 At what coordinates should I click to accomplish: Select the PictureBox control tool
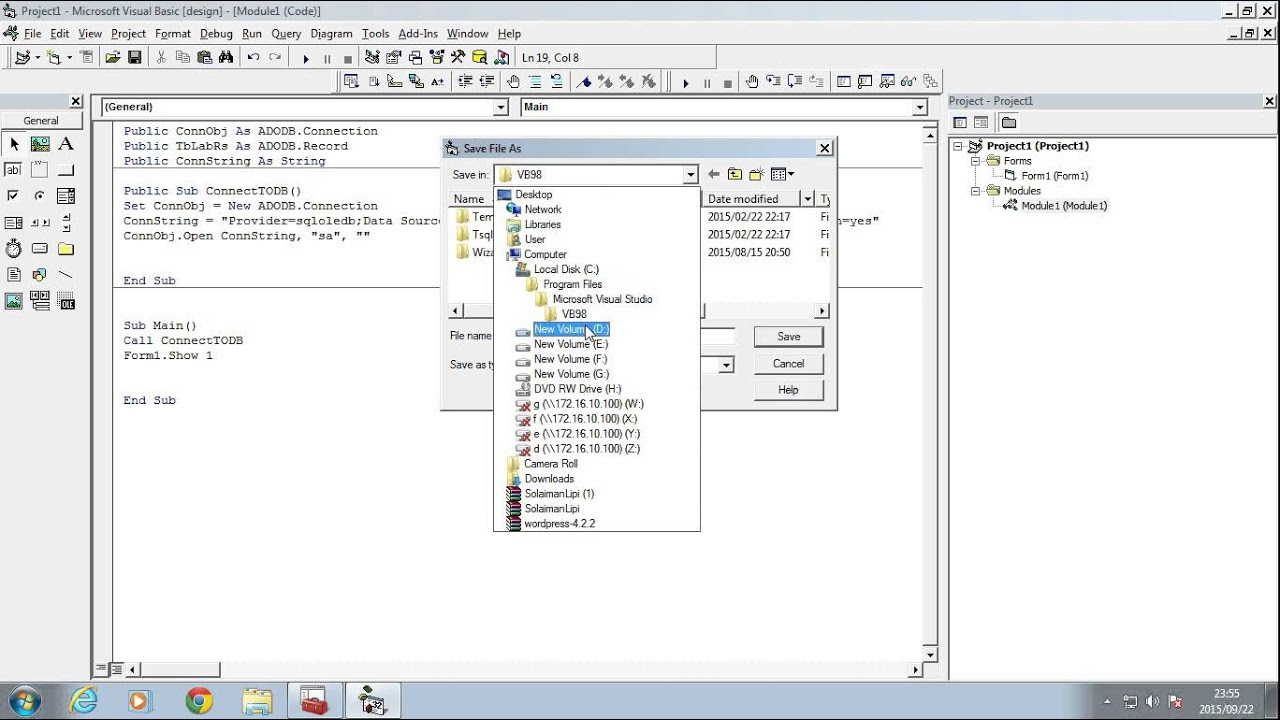pyautogui.click(x=40, y=144)
